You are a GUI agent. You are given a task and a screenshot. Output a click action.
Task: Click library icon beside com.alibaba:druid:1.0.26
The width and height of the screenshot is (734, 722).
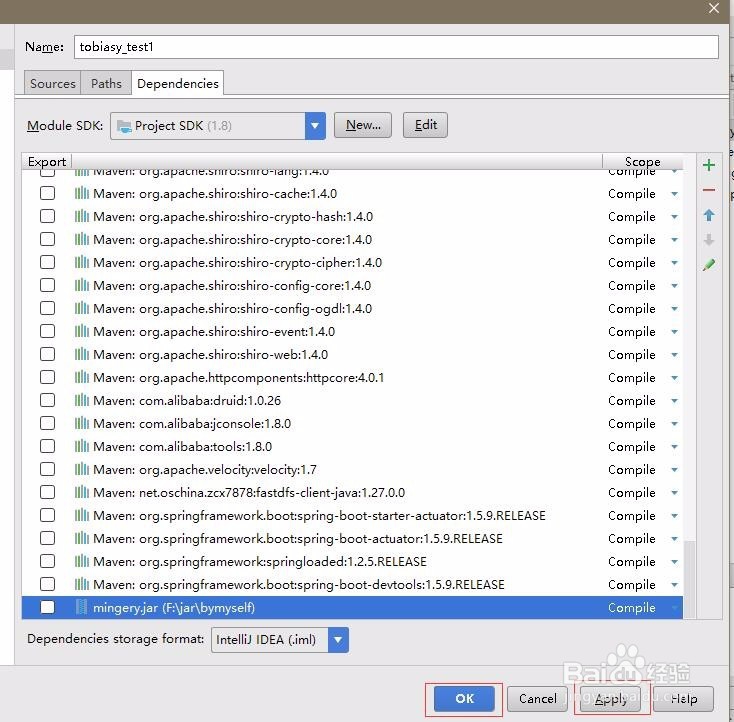click(81, 400)
